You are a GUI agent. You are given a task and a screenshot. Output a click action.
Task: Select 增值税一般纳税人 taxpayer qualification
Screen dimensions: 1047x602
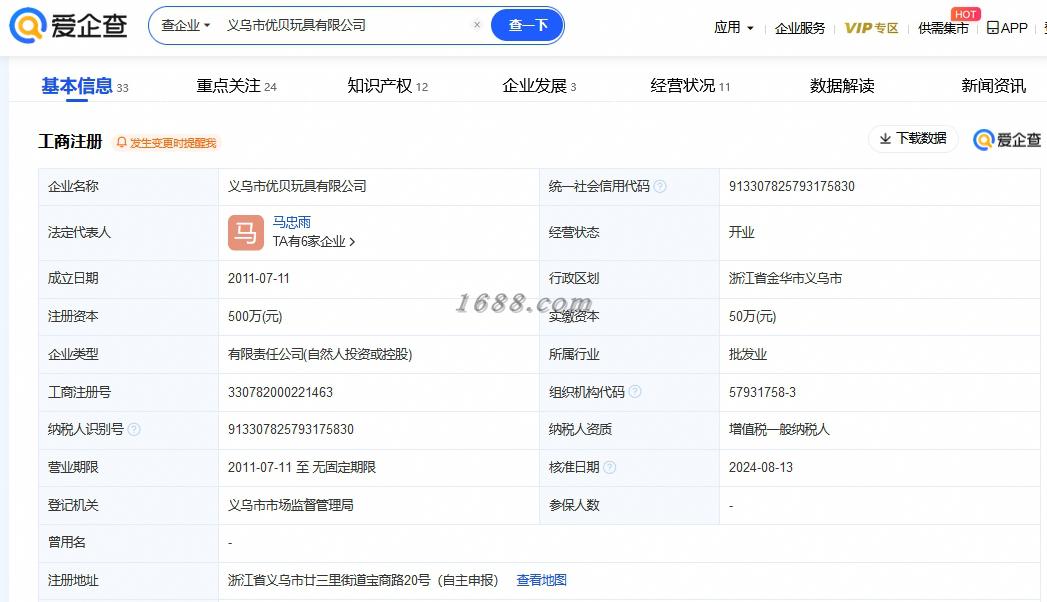point(779,429)
